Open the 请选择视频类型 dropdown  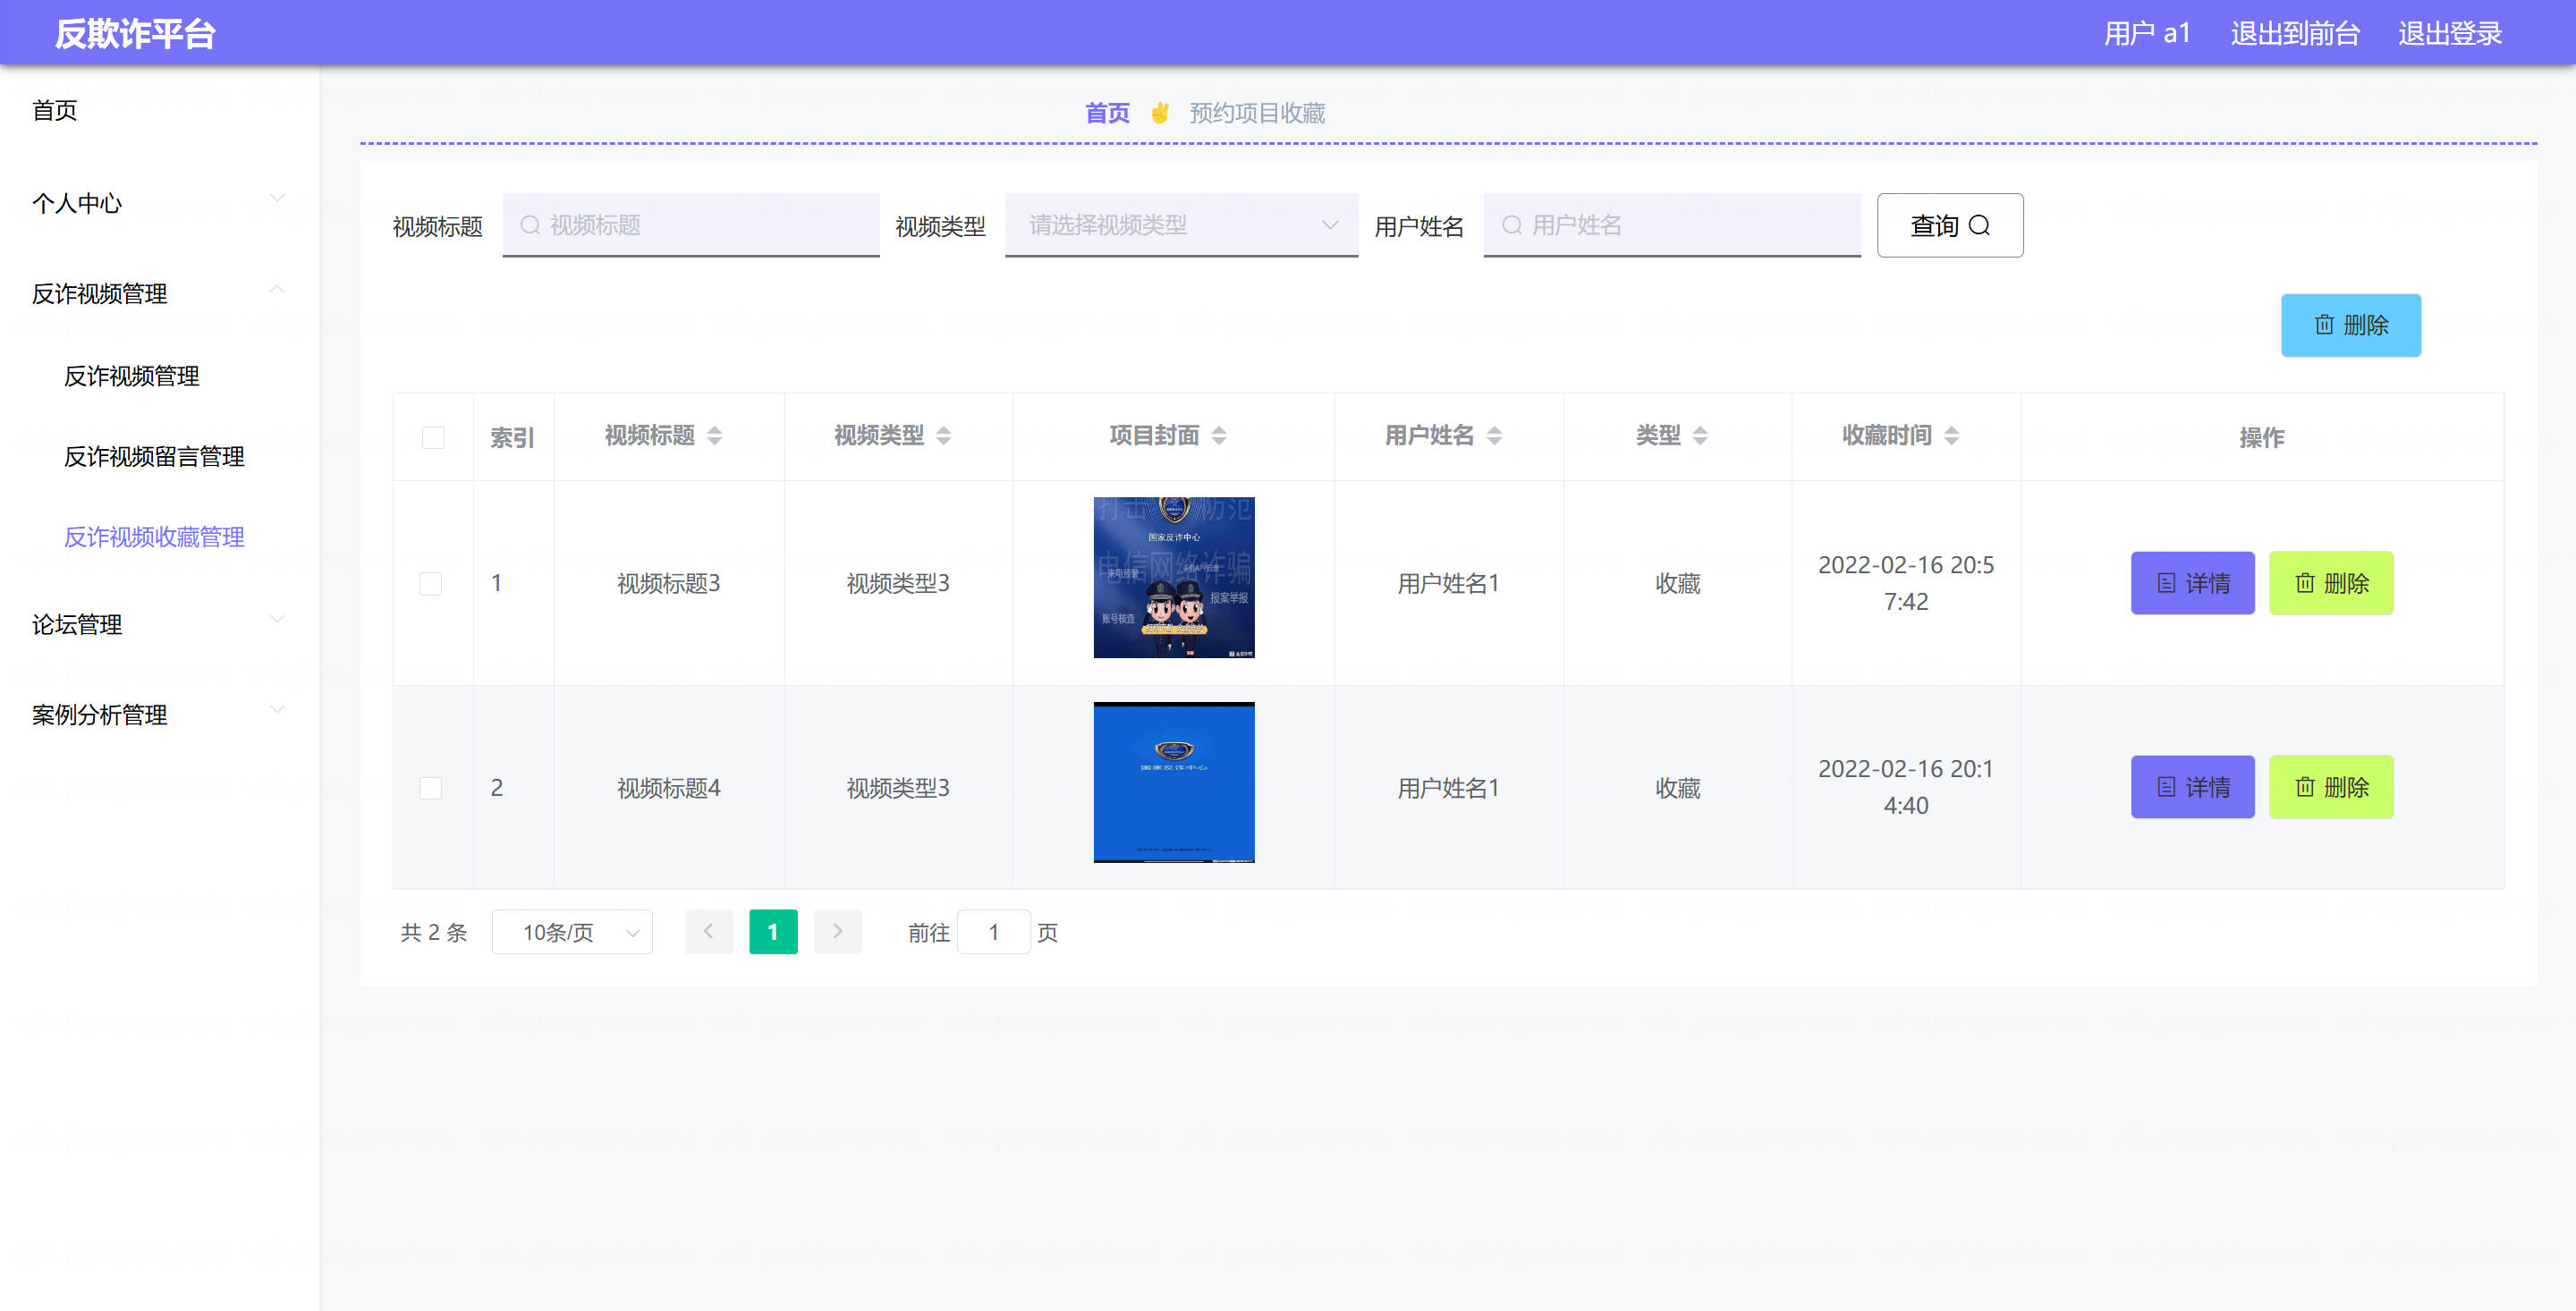tap(1180, 225)
